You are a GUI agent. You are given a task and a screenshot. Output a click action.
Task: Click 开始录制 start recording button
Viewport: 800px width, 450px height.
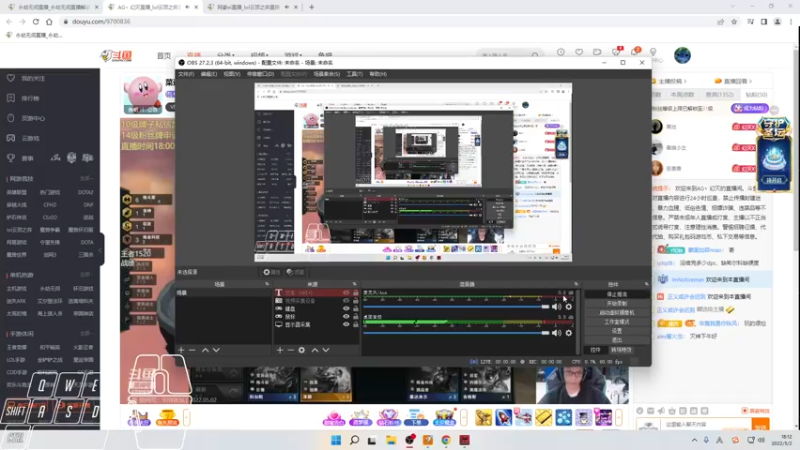point(617,304)
